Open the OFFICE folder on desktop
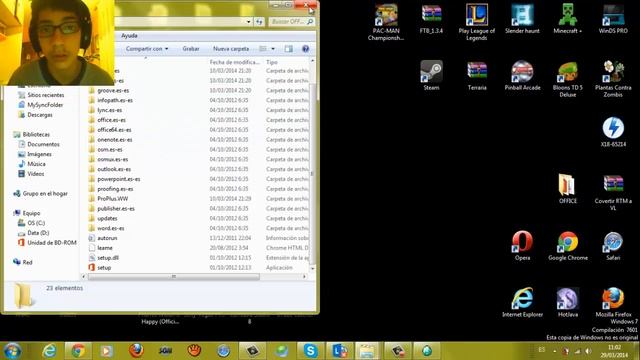This screenshot has height=360, width=640. click(x=568, y=189)
